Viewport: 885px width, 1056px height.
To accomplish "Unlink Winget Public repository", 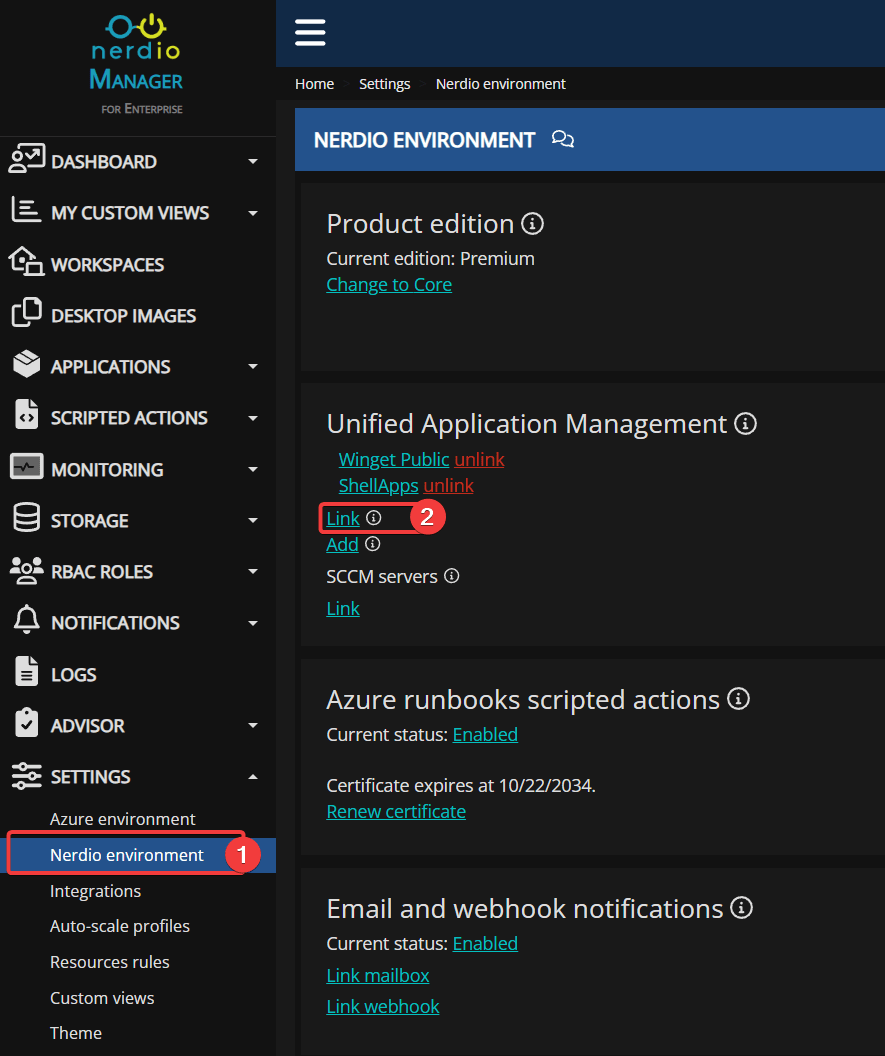I will tap(480, 459).
